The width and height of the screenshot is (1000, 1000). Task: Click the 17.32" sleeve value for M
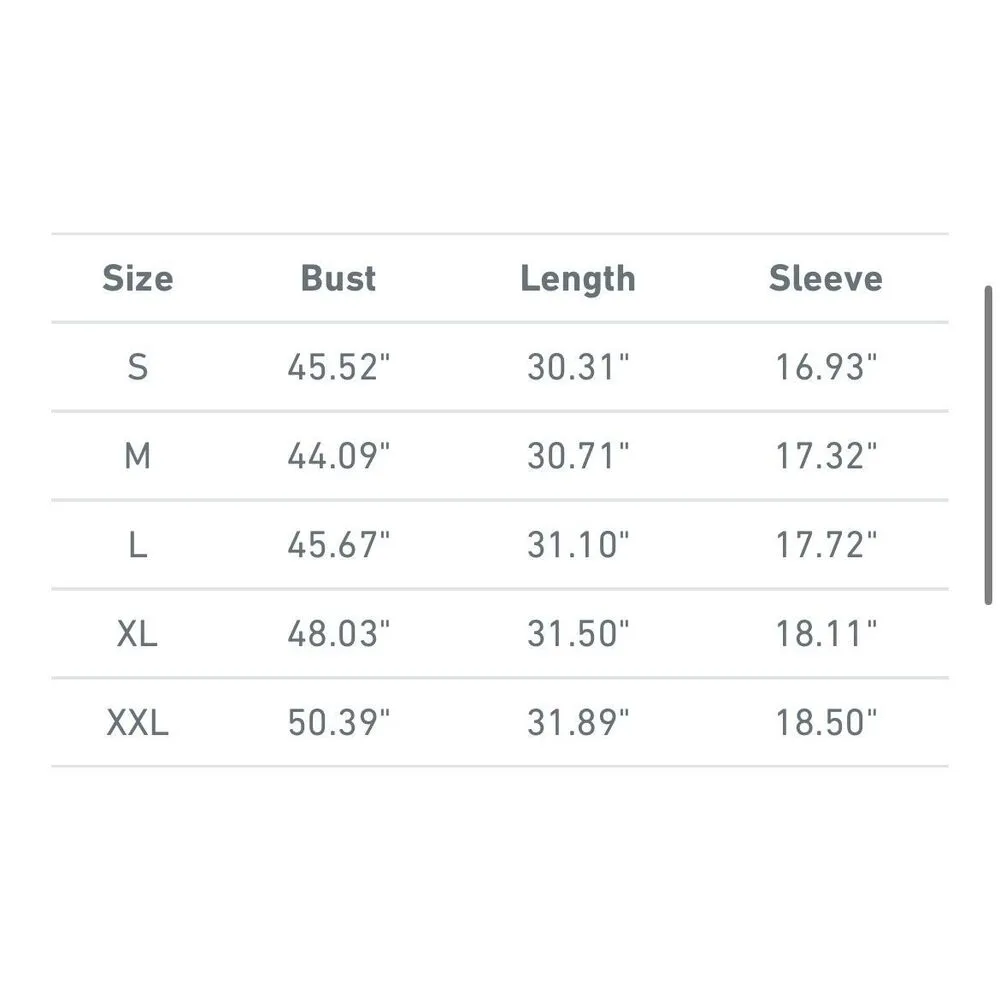[x=826, y=456]
